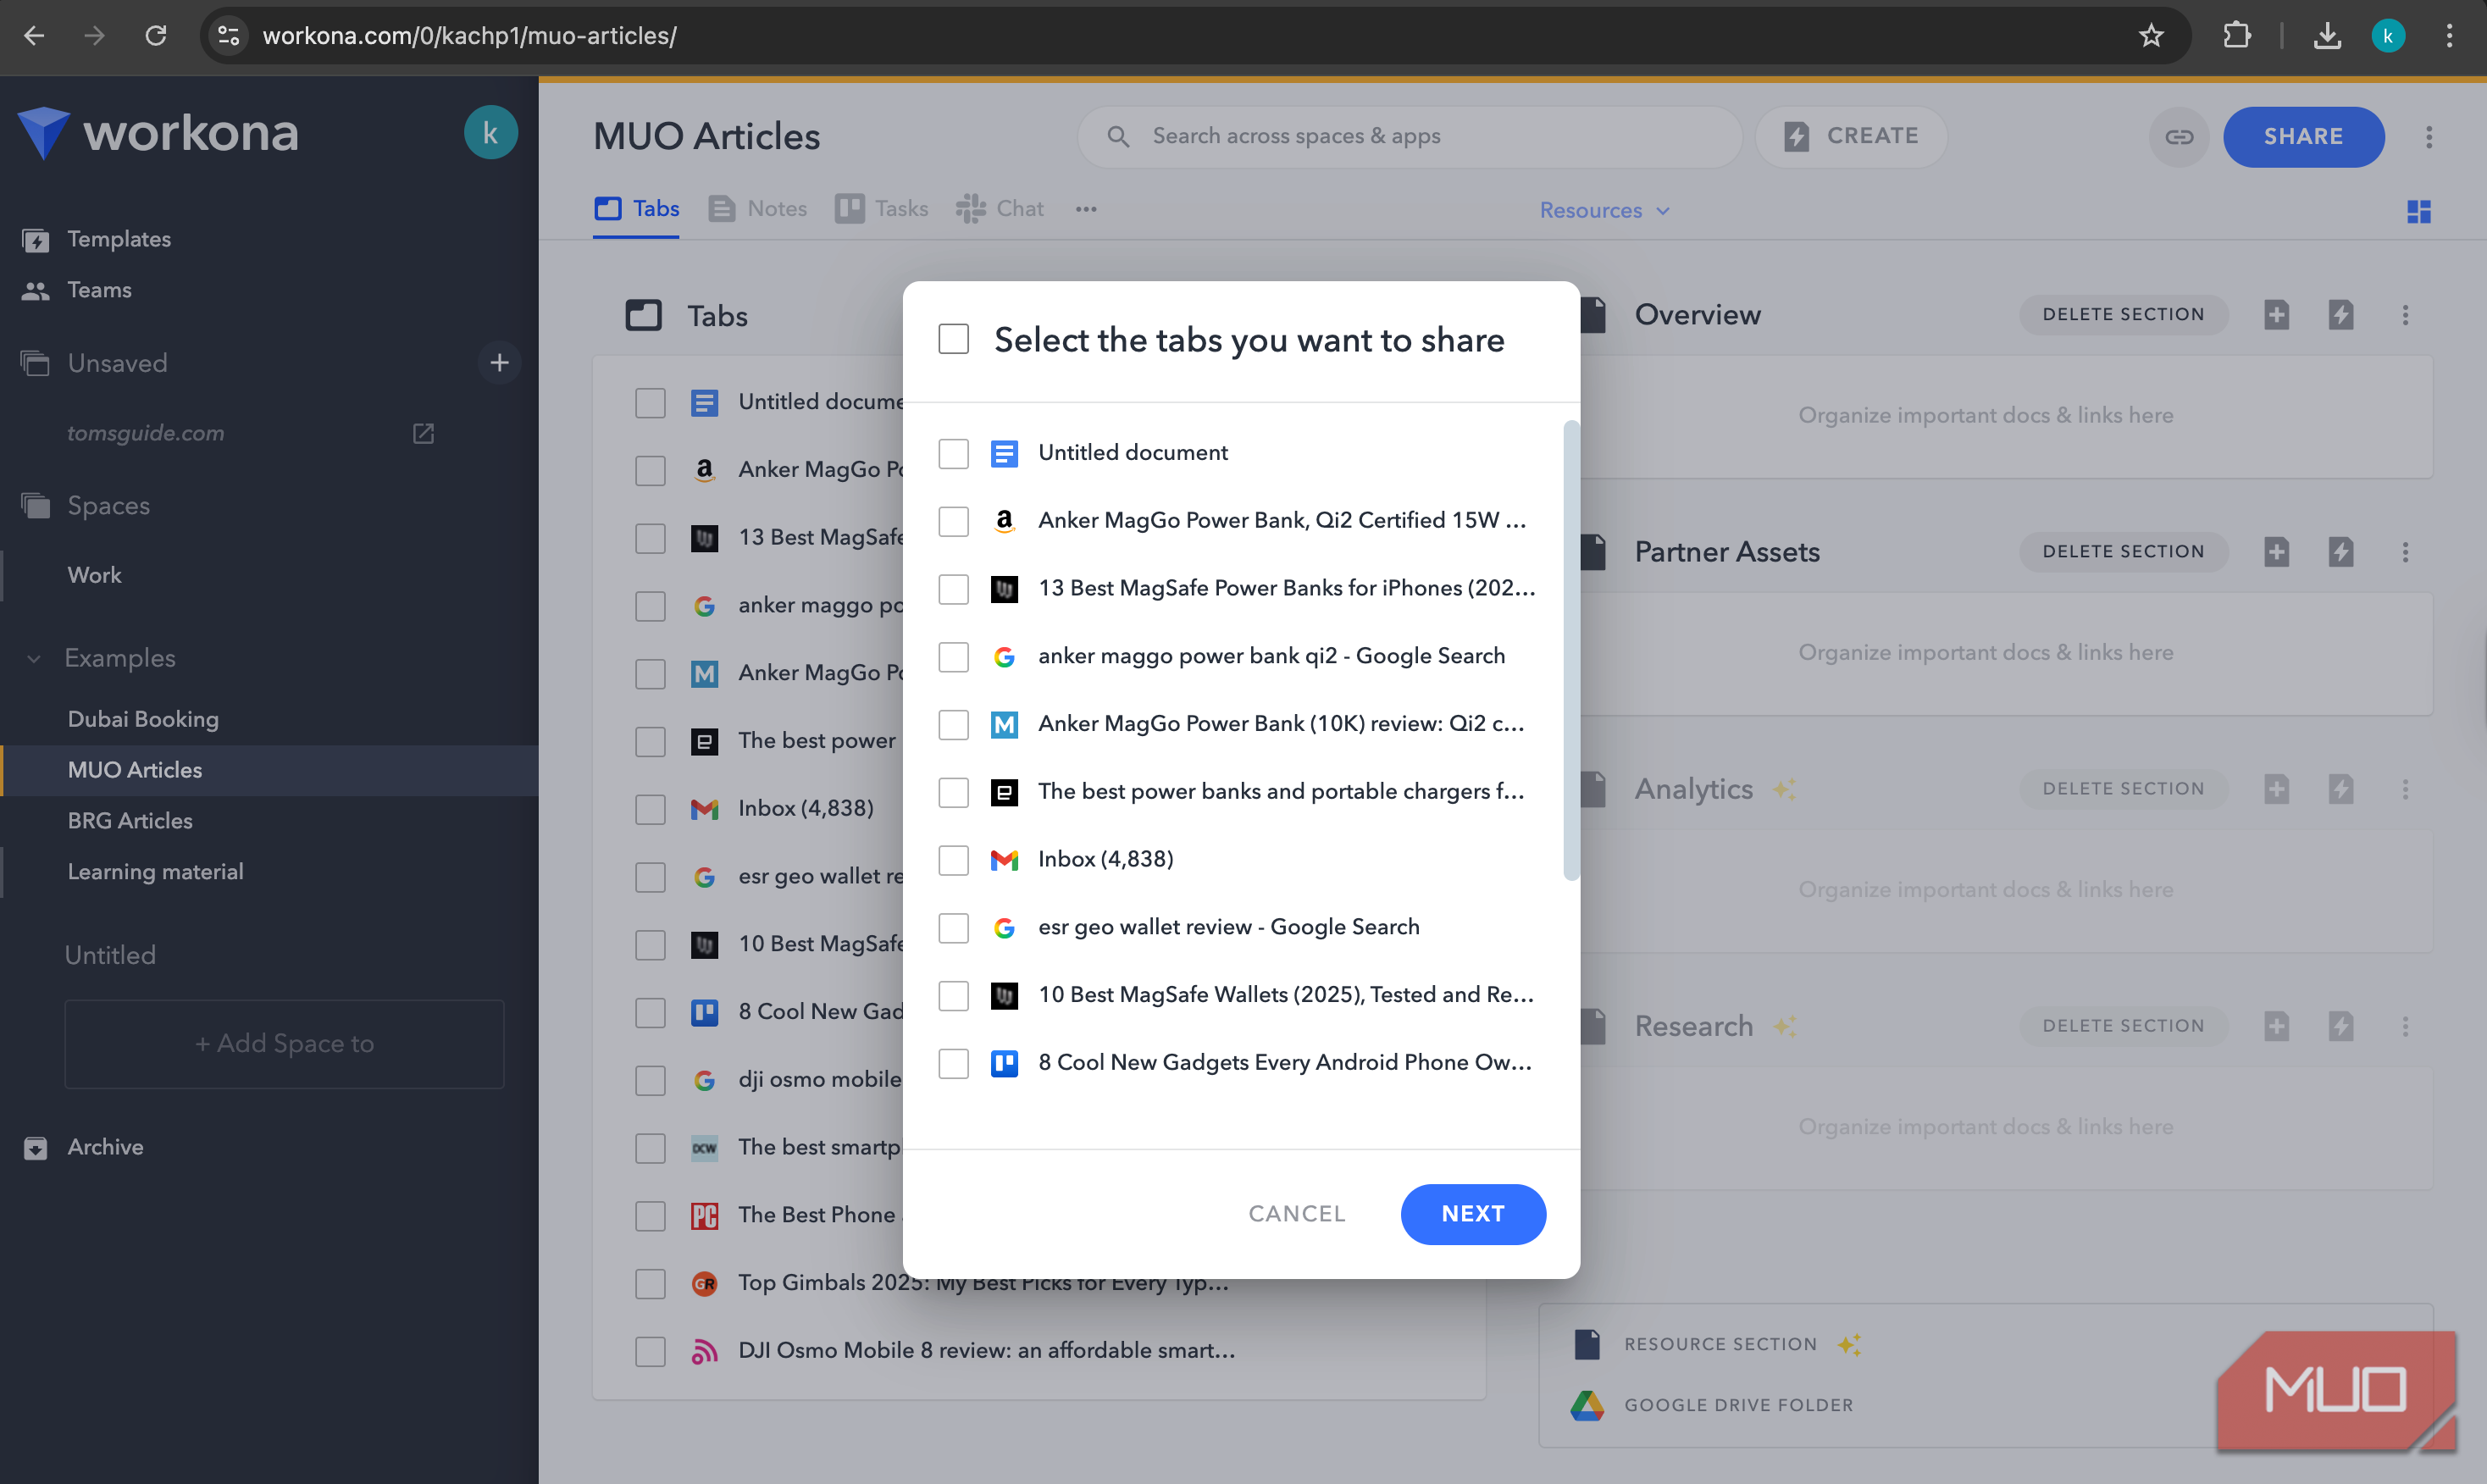Image resolution: width=2487 pixels, height=1484 pixels.
Task: Bookmark this page with the star icon
Action: point(2151,36)
